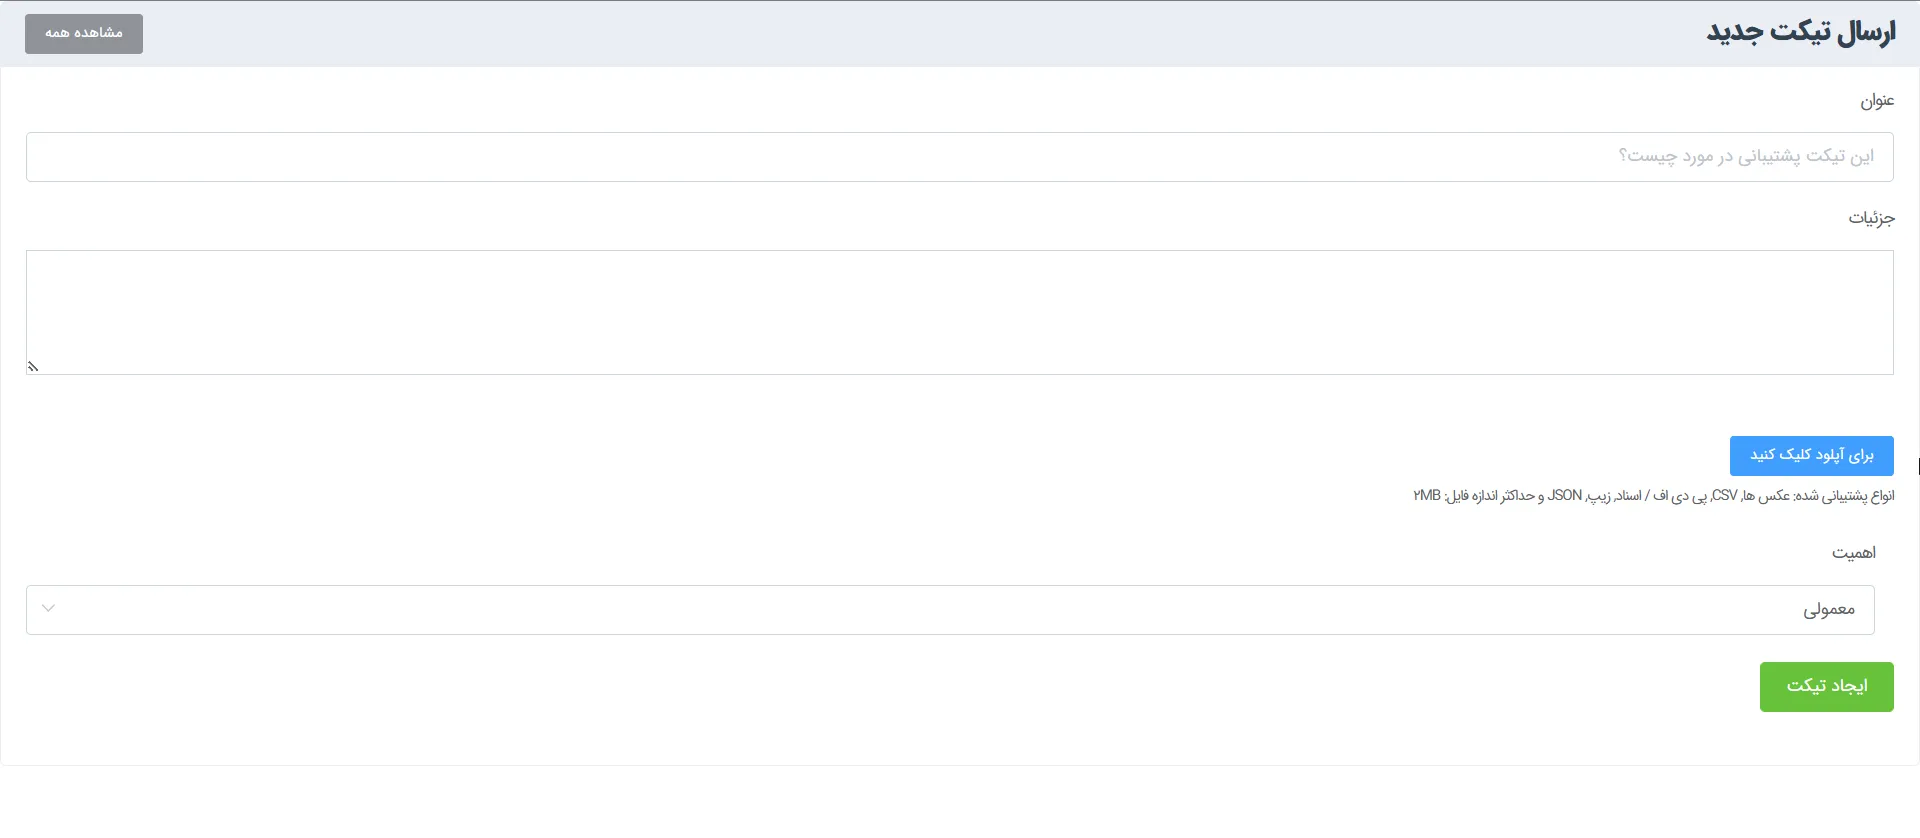1920x838 pixels.
Task: Submit with the ایجاد تیکت button
Action: (x=1827, y=687)
